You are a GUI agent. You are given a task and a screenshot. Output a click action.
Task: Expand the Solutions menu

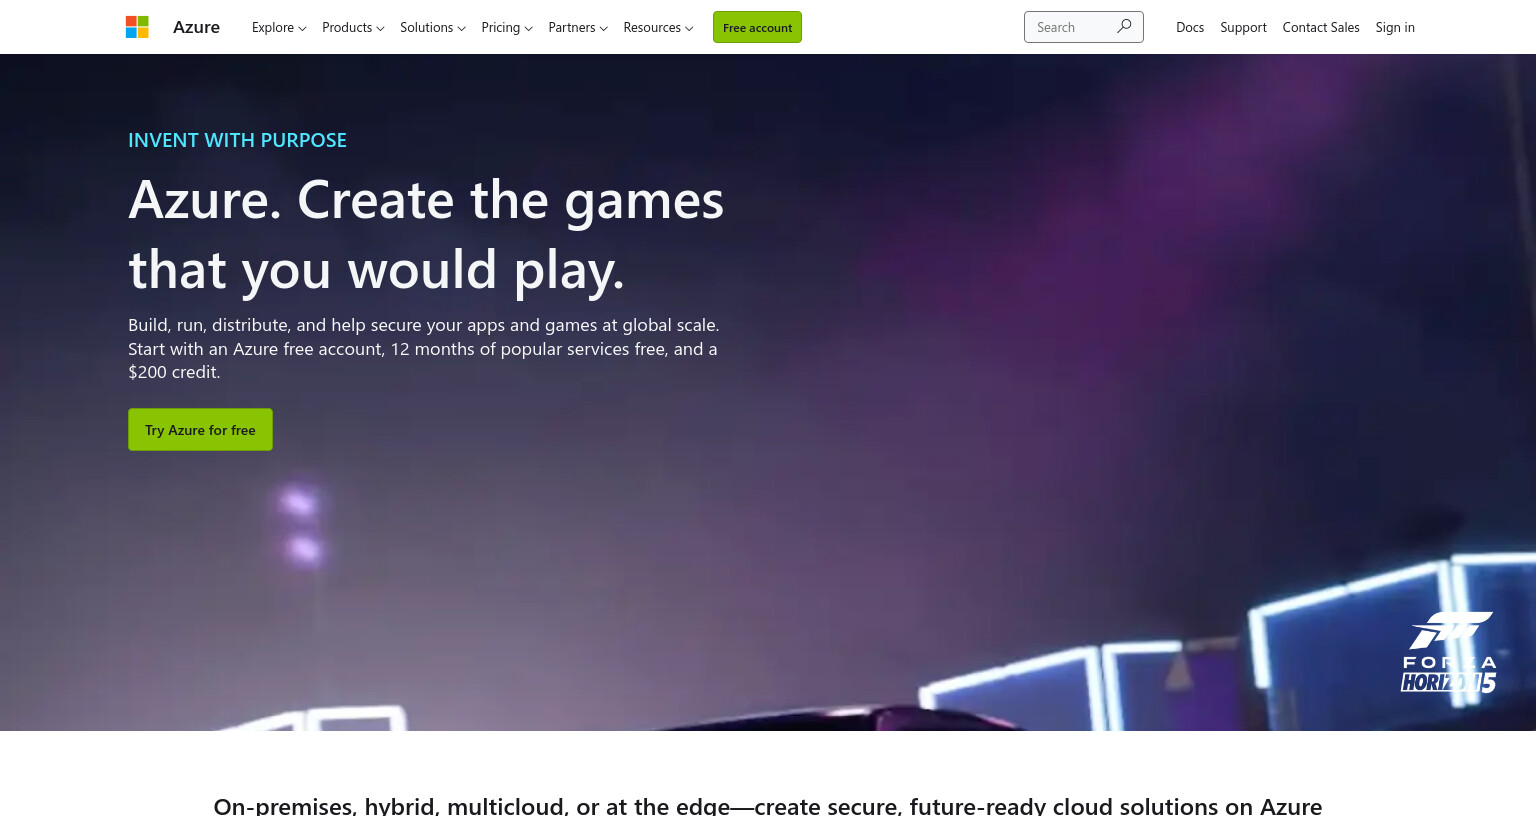pos(433,27)
